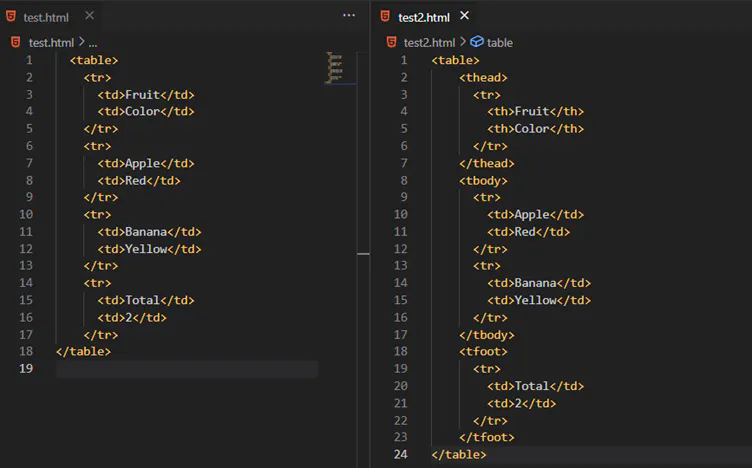
Task: Click the empty line 19 in test.html
Action: [187, 369]
